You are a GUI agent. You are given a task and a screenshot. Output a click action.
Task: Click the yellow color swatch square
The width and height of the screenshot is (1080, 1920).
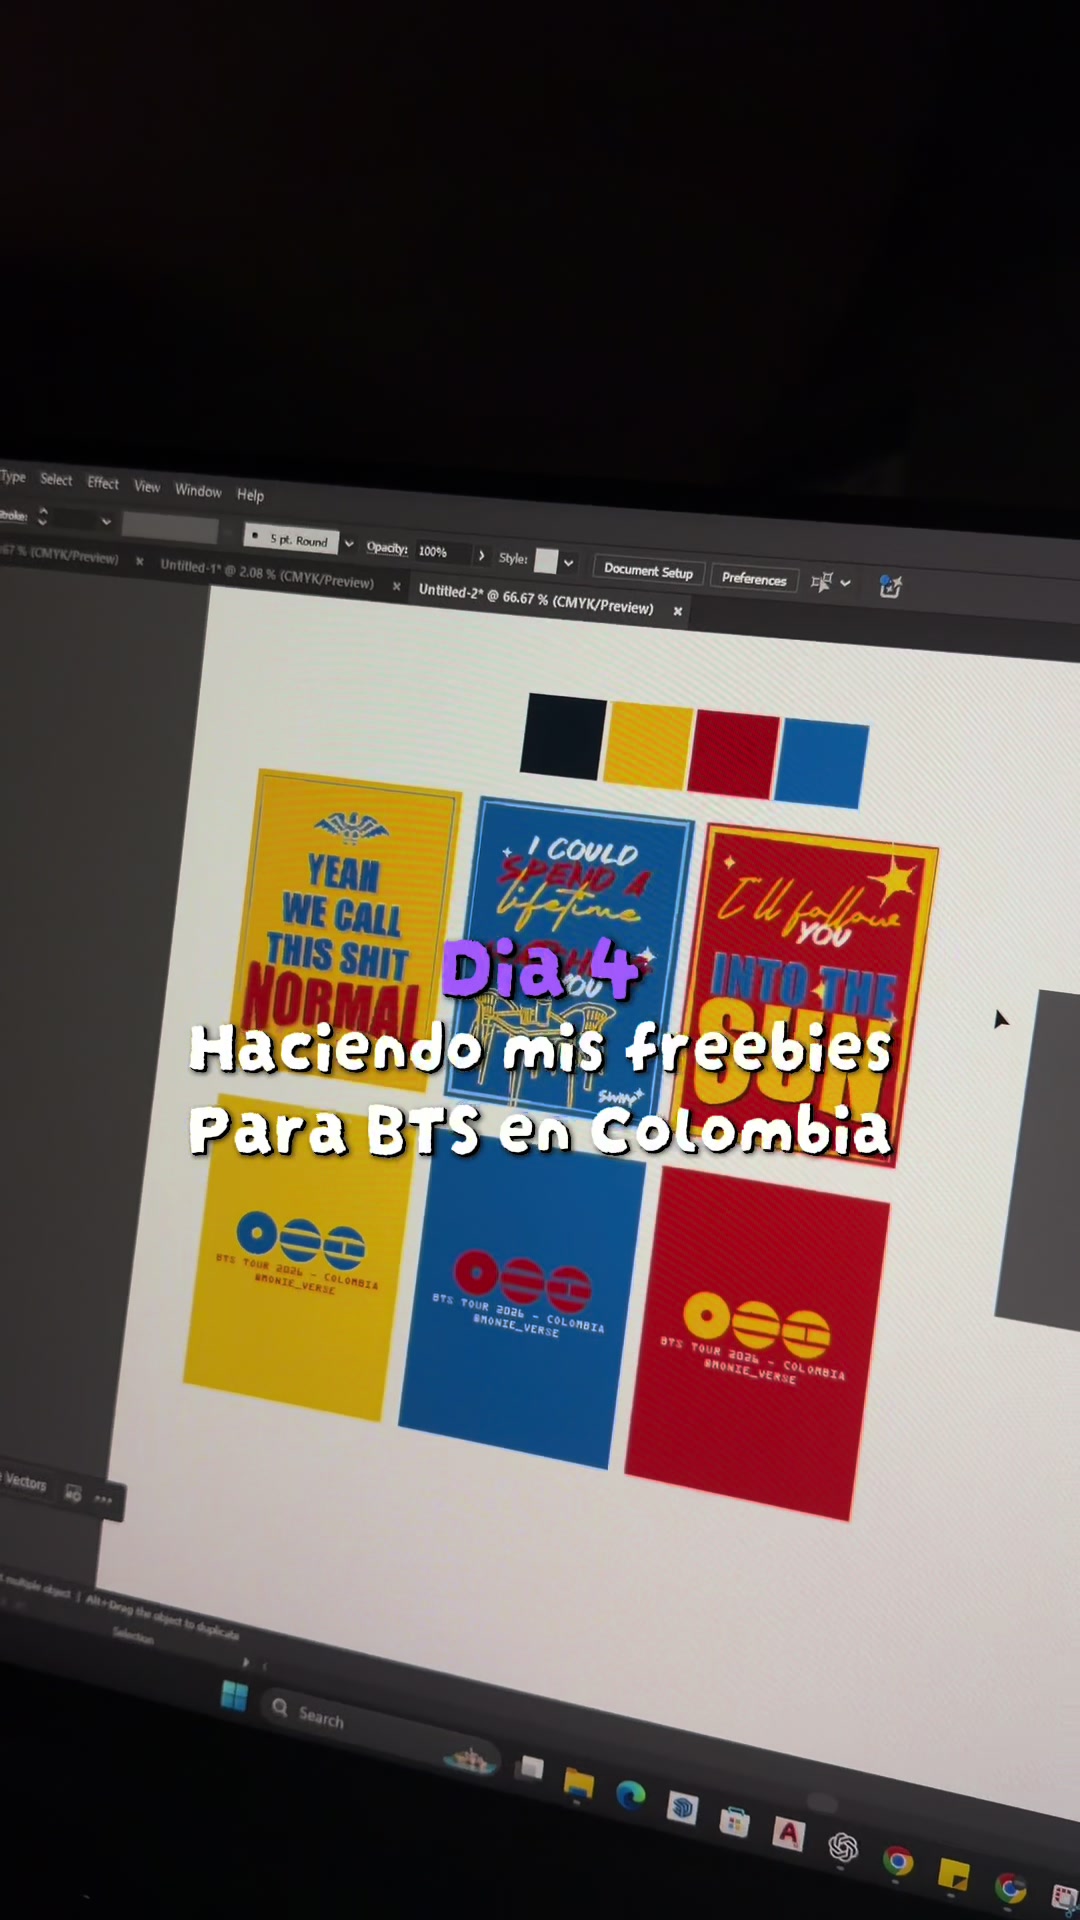648,747
